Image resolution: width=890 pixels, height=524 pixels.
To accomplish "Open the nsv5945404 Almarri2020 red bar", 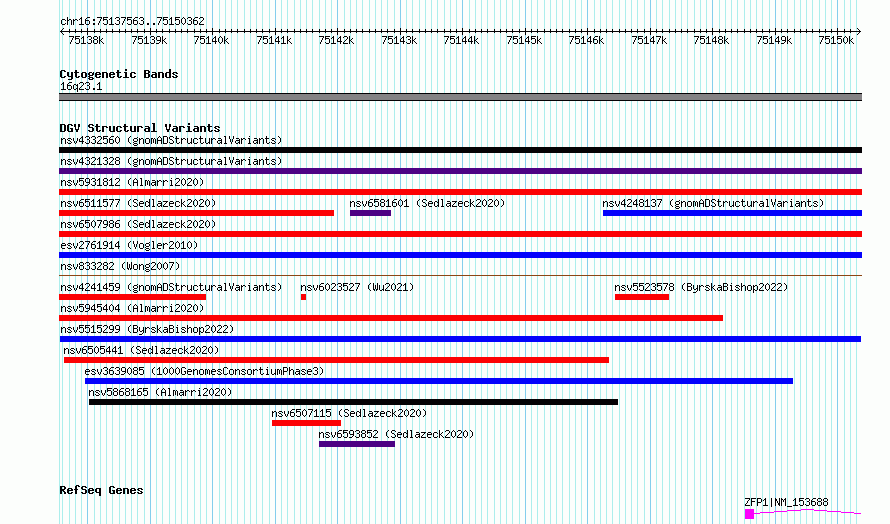I will [x=391, y=318].
